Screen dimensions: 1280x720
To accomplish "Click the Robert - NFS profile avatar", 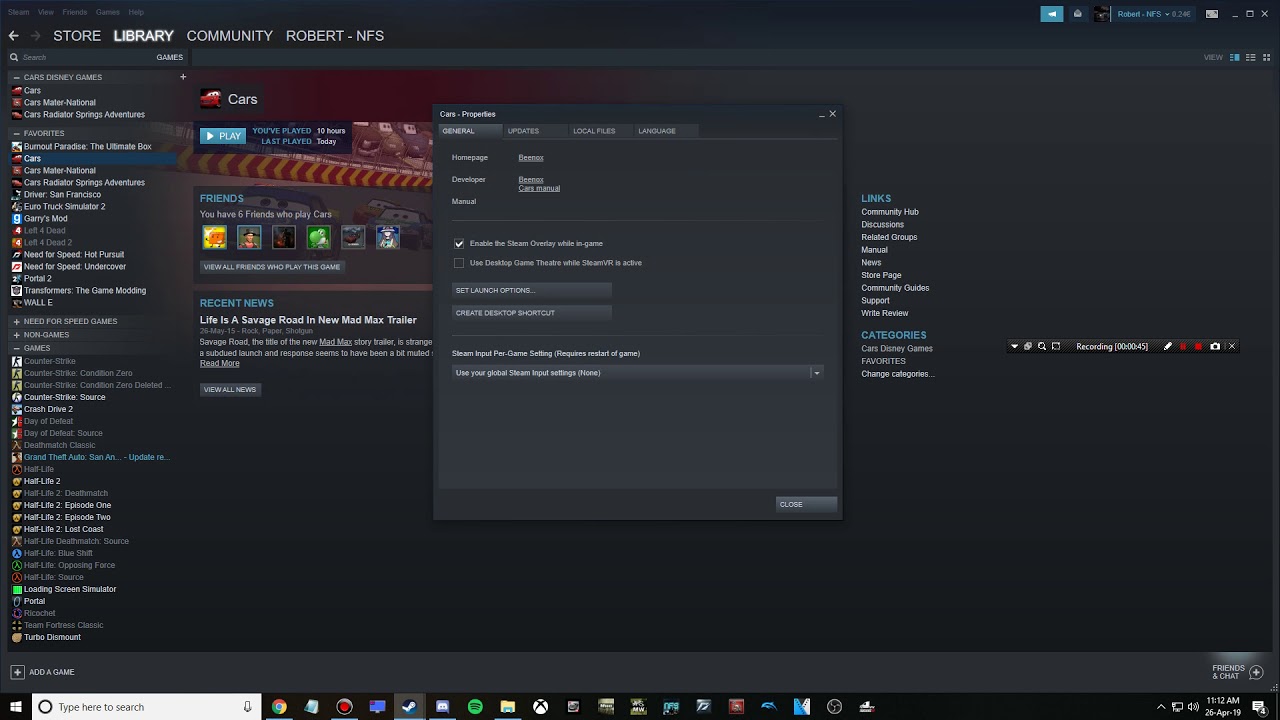I will [x=1102, y=14].
